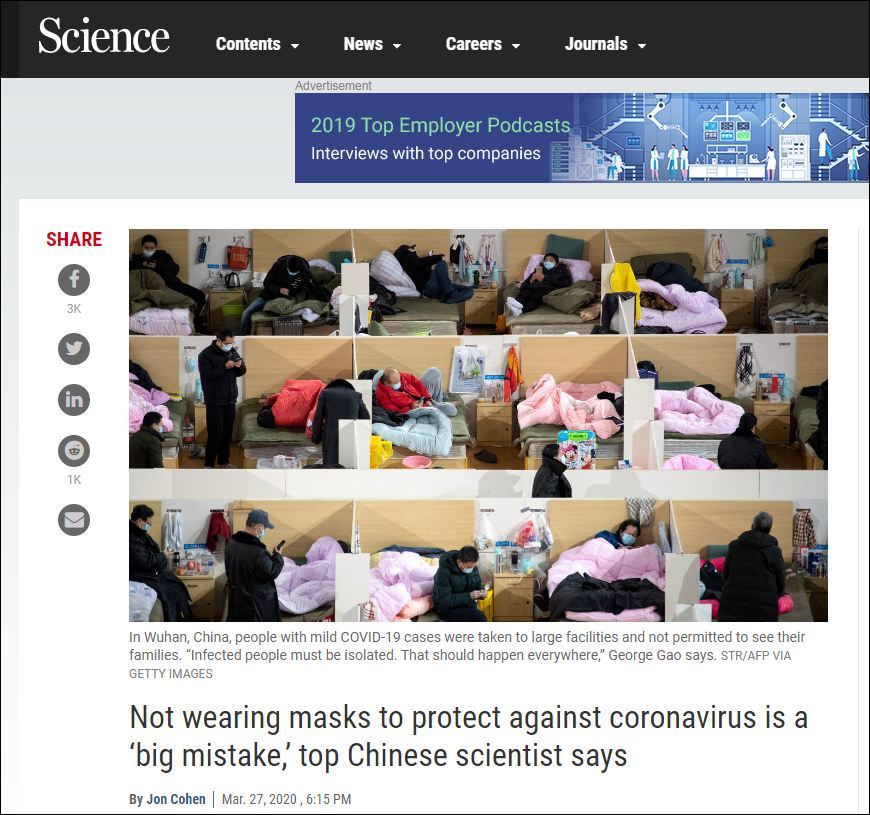Share article via Twitter bird icon
This screenshot has height=815, width=870.
pos(74,348)
